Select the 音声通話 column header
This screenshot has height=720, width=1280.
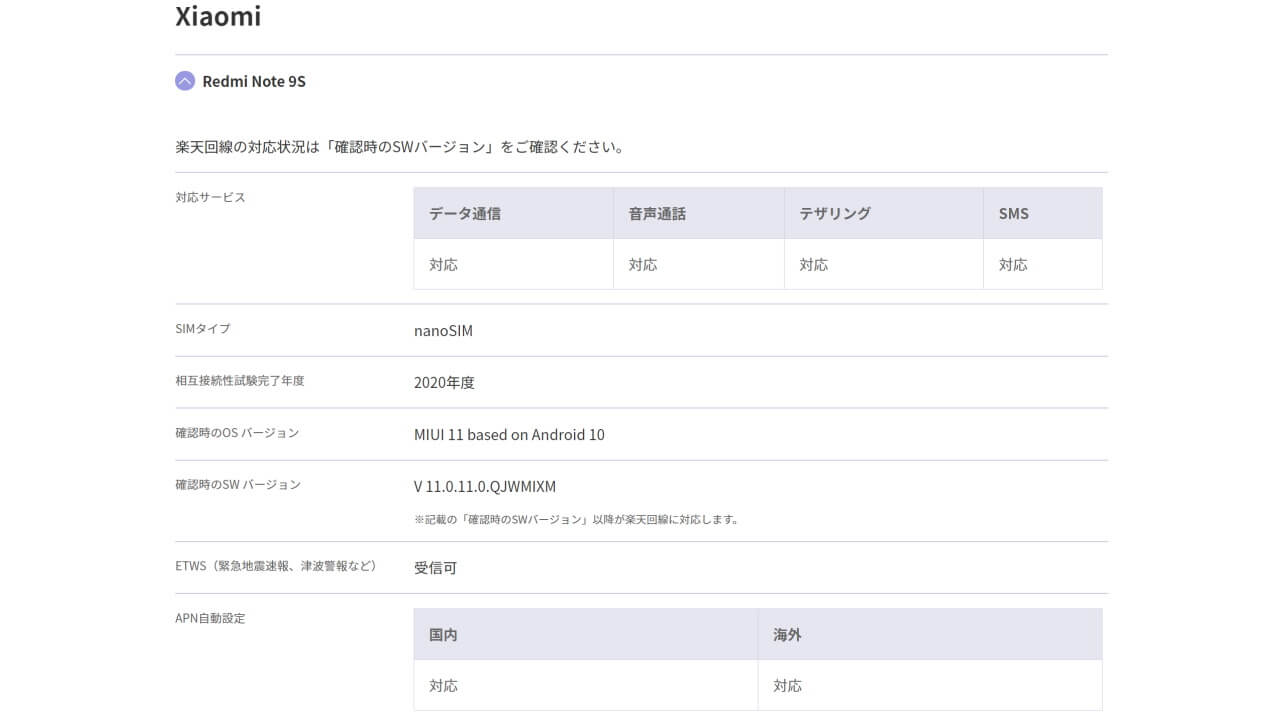tap(657, 213)
